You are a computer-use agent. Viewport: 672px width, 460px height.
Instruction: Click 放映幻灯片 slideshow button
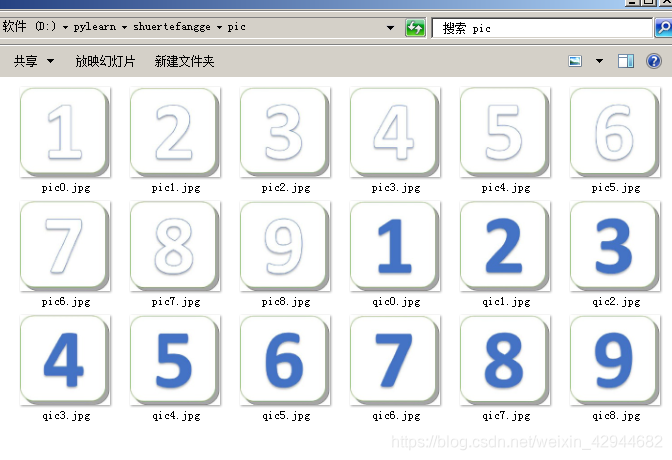coord(105,61)
